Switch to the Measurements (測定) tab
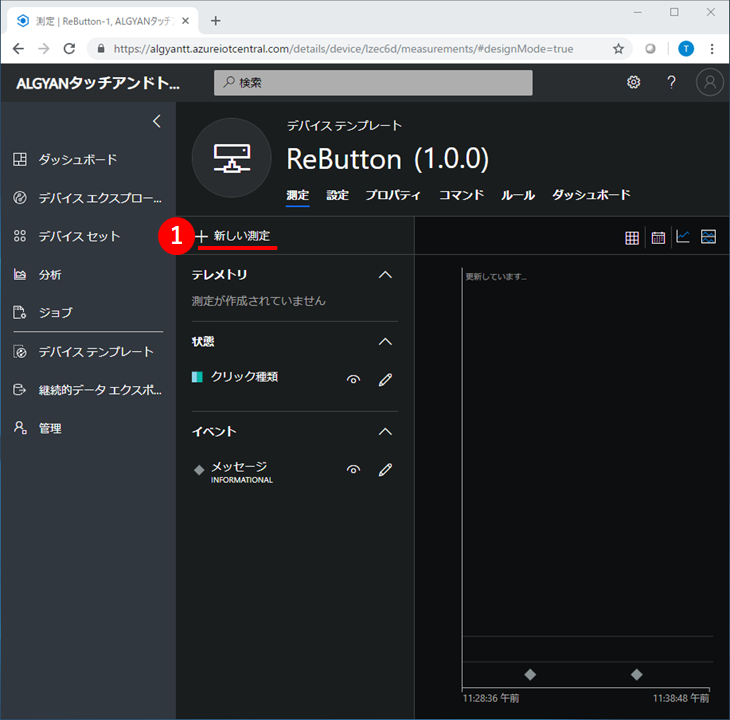Viewport: 730px width, 720px height. tap(297, 195)
